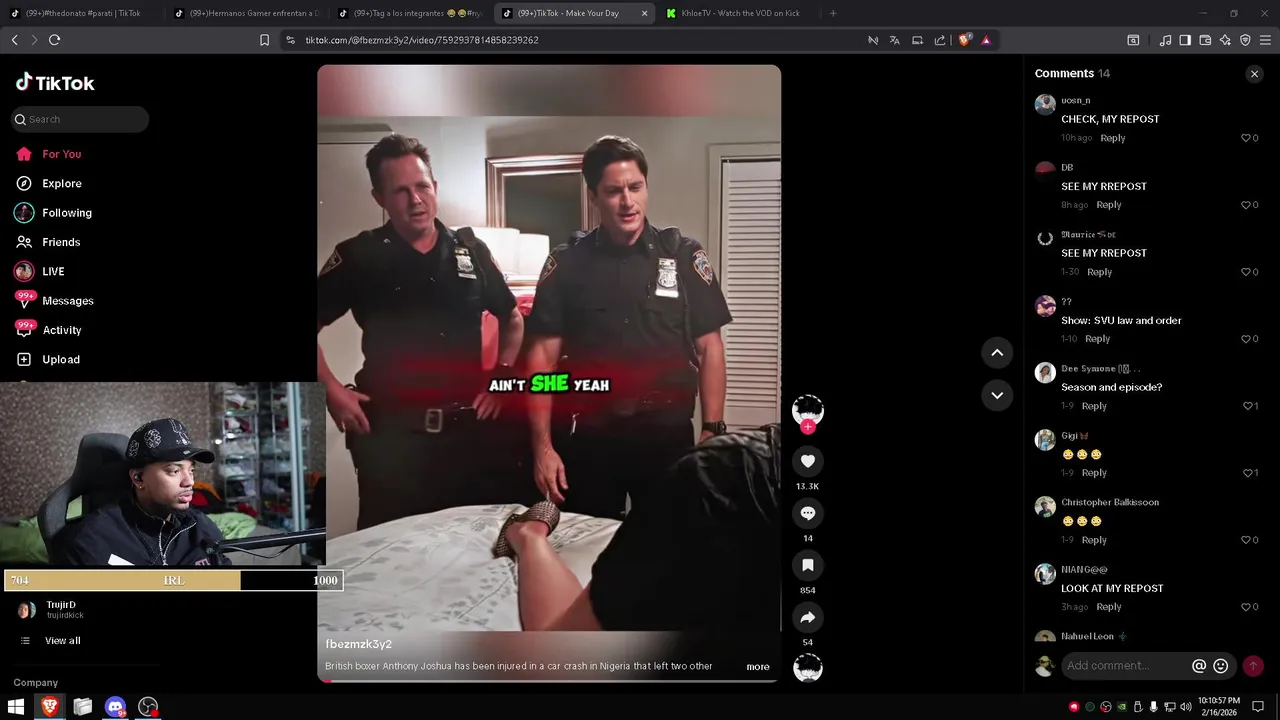
Task: Open Brave Rewards triangle icon
Action: (x=986, y=40)
